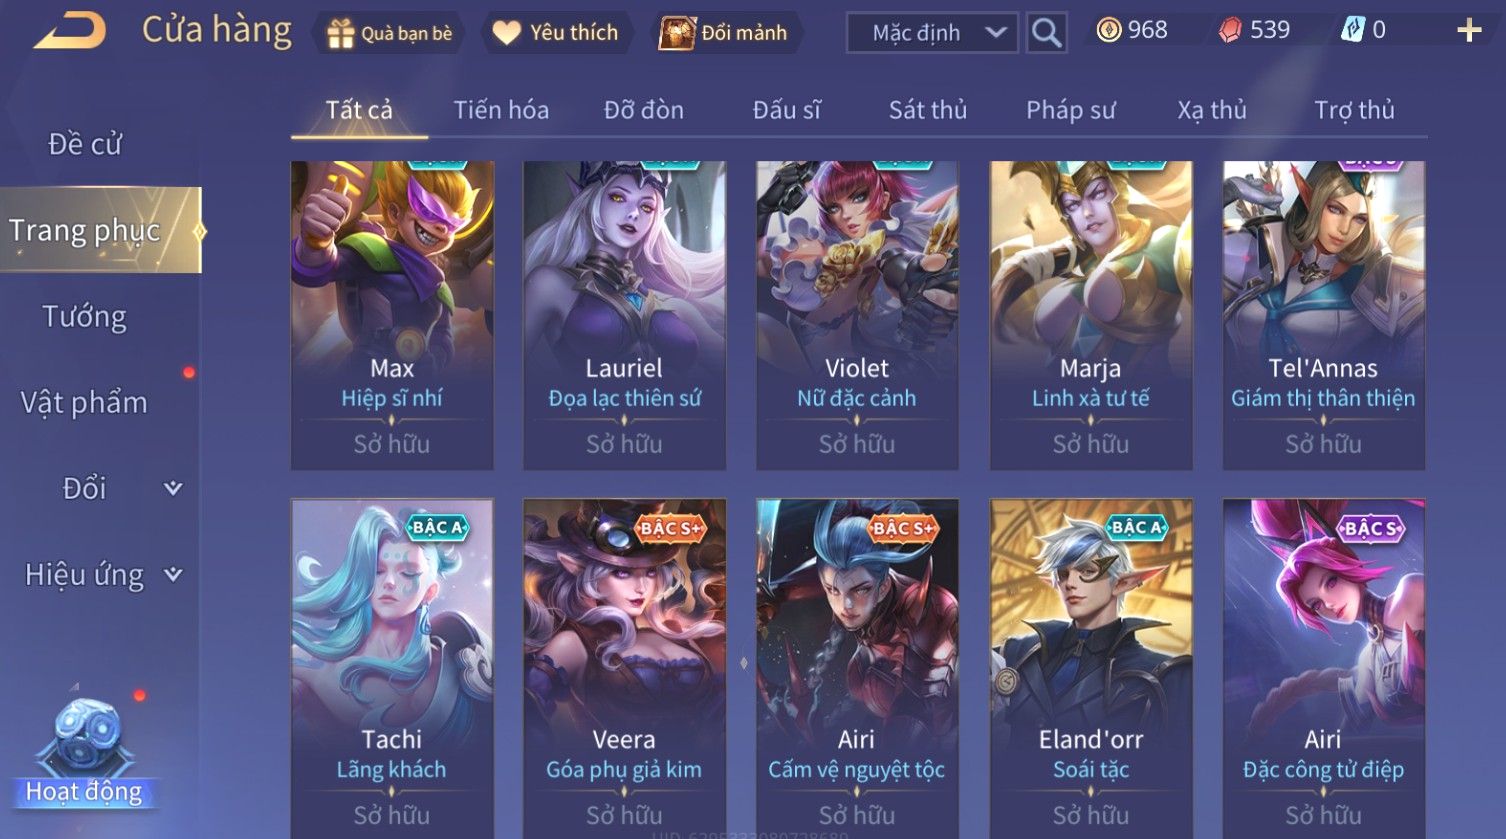
Task: Open the Tướng sidebar category
Action: [x=85, y=317]
